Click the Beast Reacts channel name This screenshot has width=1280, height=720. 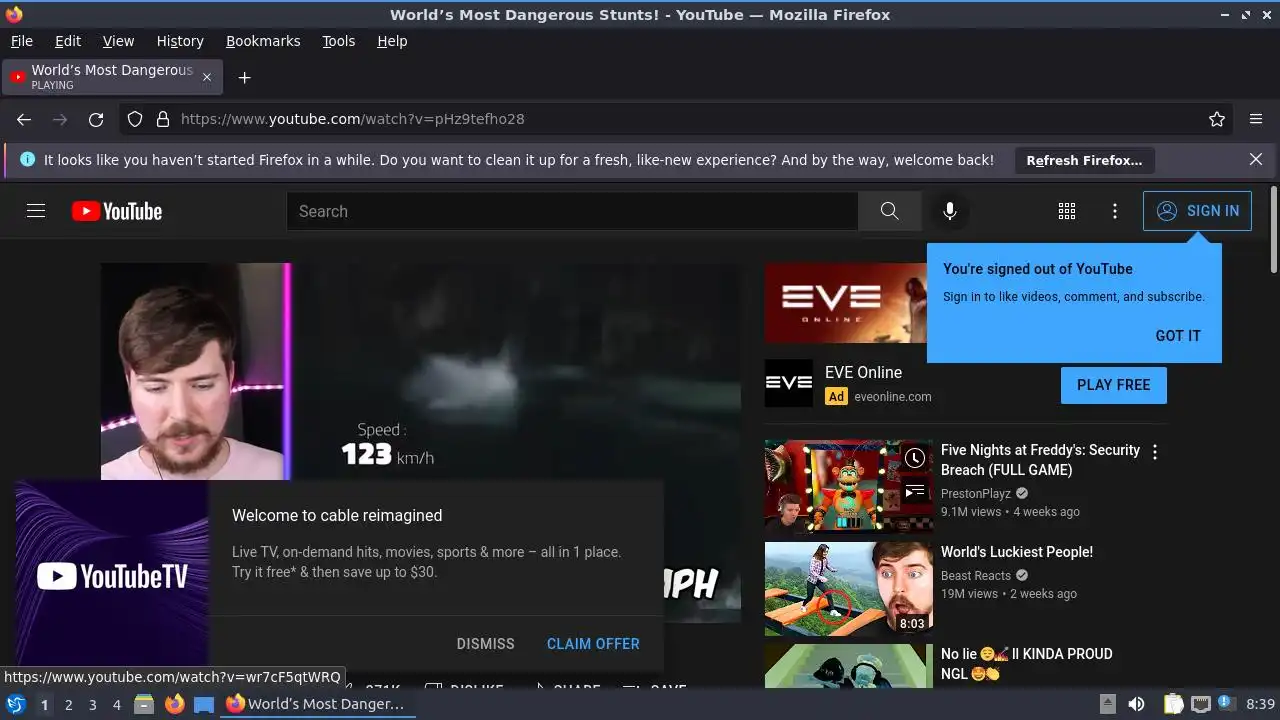click(x=976, y=575)
